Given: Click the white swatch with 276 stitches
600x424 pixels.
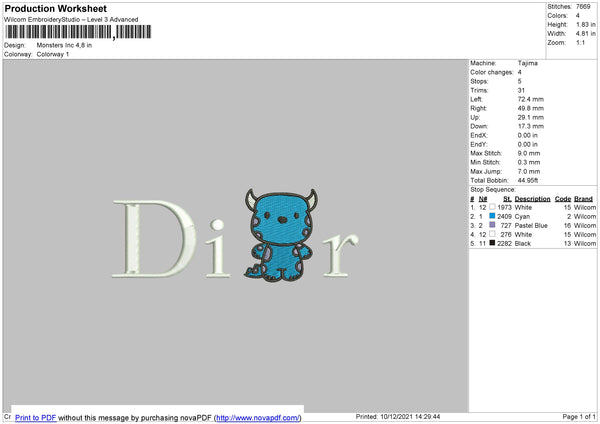Looking at the screenshot, I should pyautogui.click(x=492, y=234).
